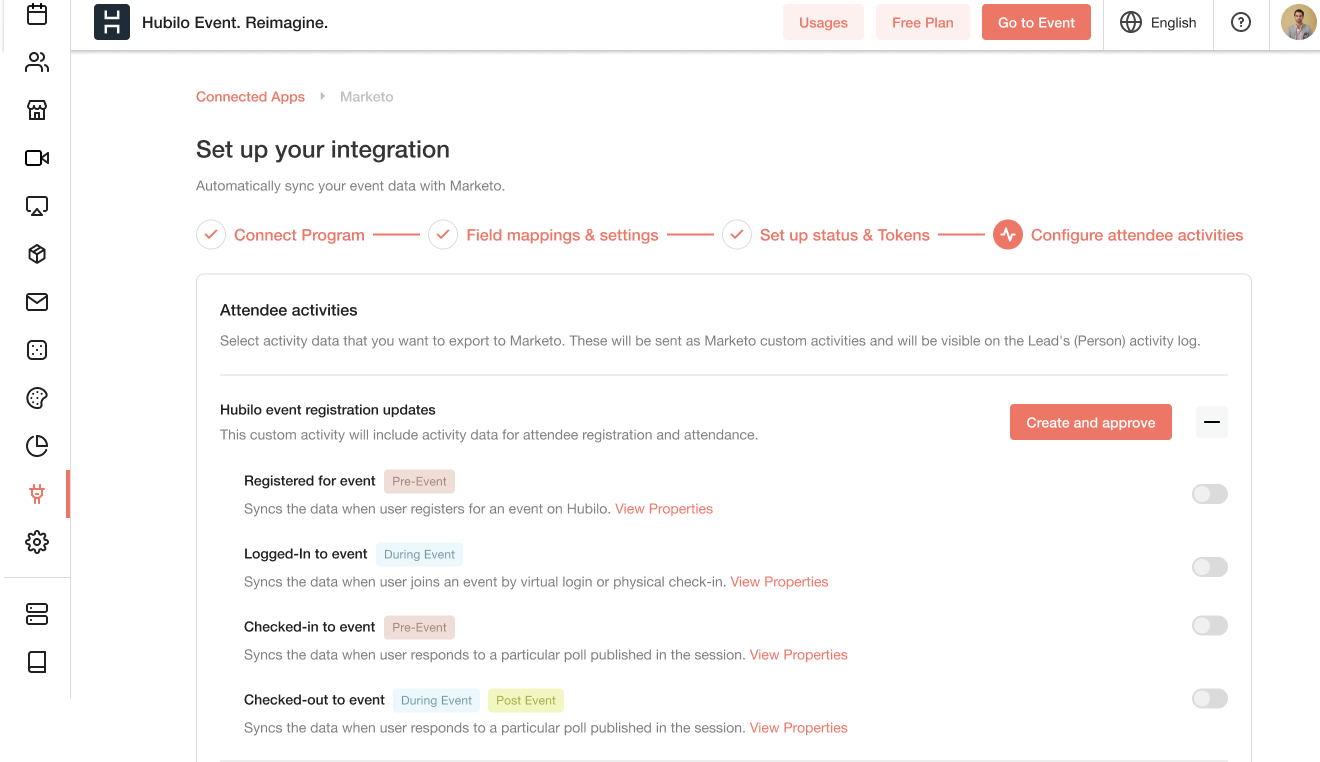This screenshot has width=1320, height=762.
Task: Click the Marketo breadcrumb item
Action: 367,97
